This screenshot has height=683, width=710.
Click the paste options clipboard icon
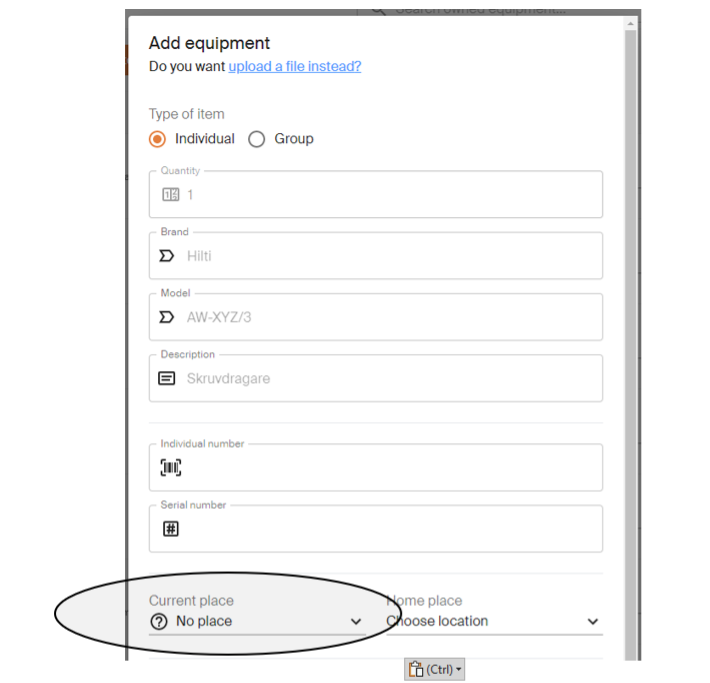(x=416, y=669)
